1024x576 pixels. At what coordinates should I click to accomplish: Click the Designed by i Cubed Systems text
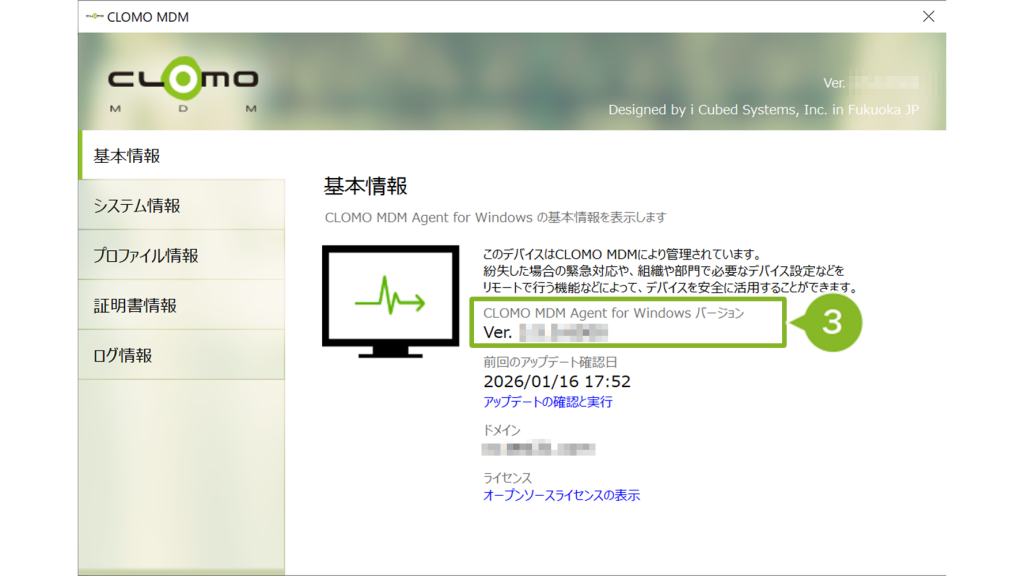coord(763,110)
